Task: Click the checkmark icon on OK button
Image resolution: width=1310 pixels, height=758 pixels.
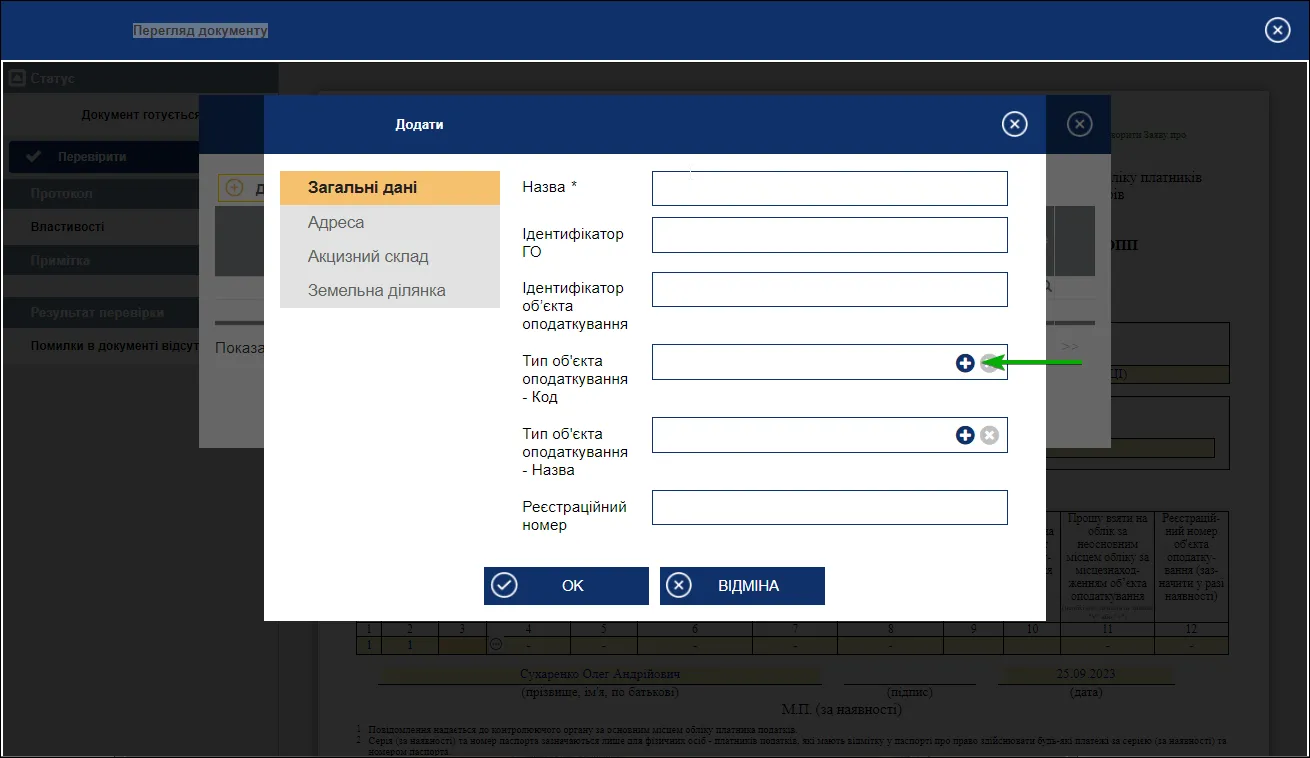Action: click(504, 586)
